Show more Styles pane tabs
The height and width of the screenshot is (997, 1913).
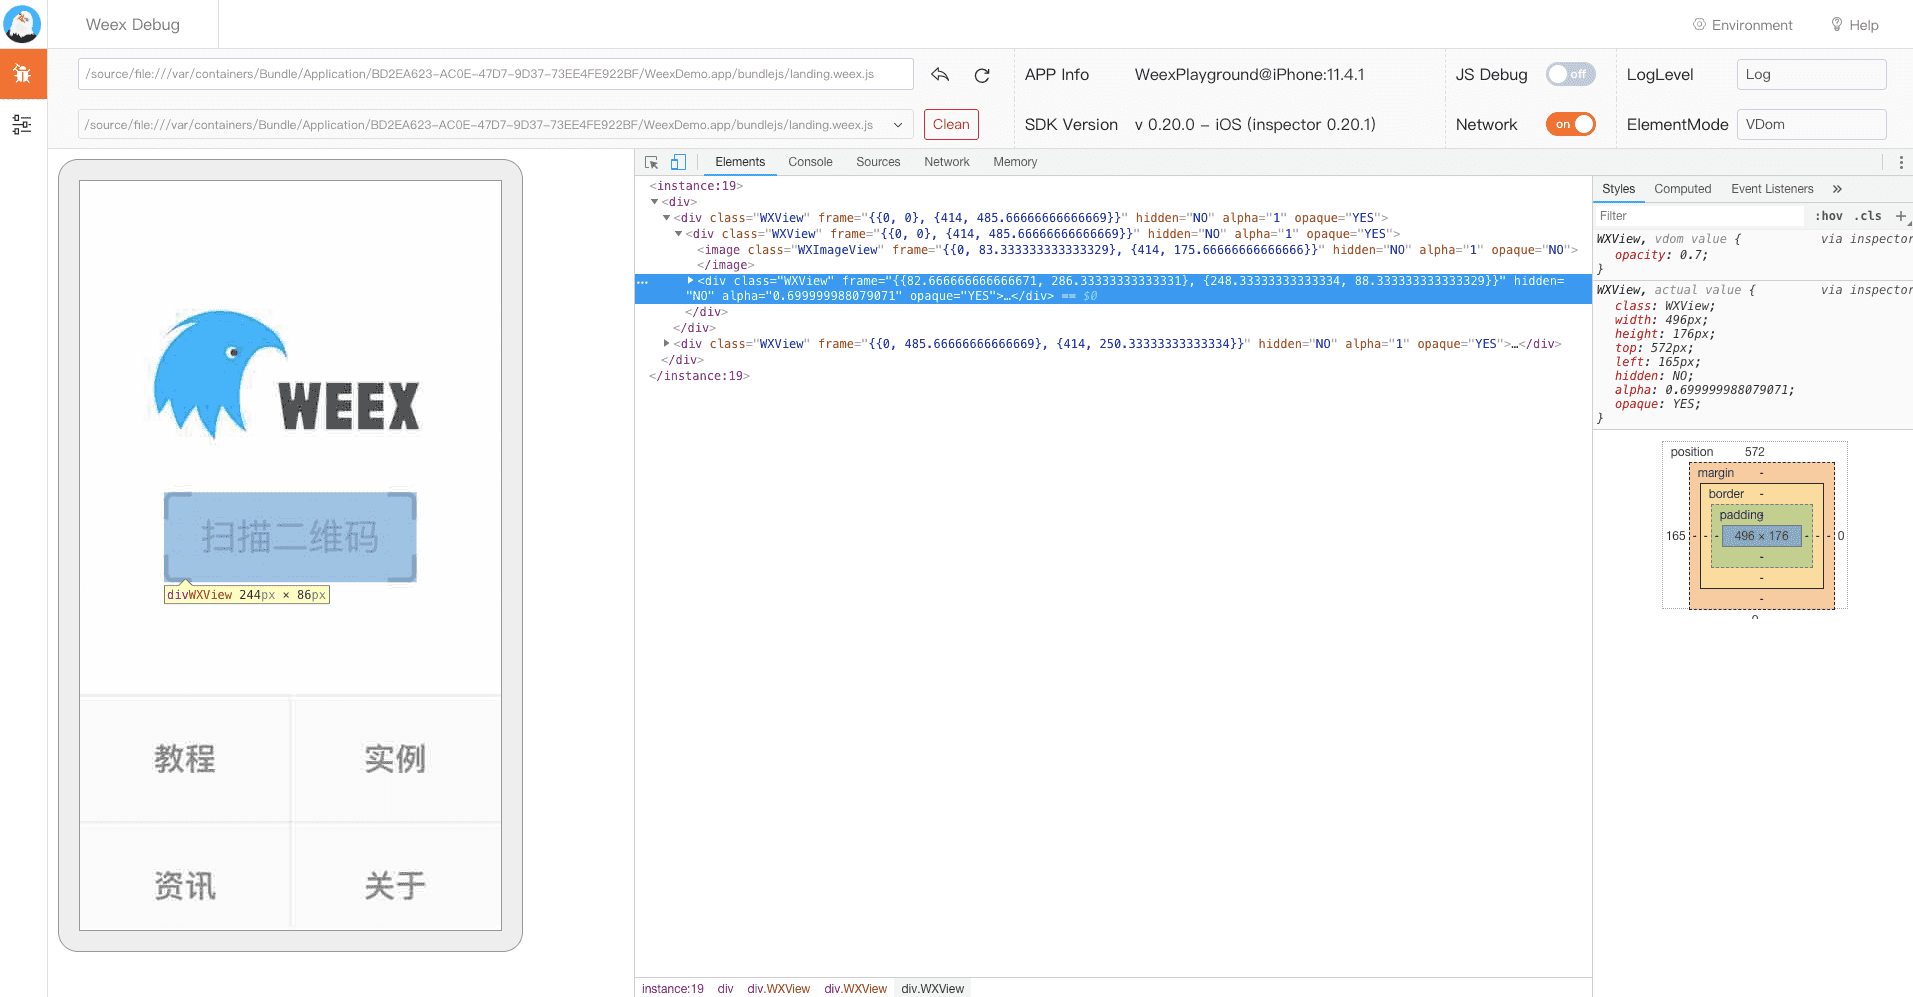pos(1837,189)
